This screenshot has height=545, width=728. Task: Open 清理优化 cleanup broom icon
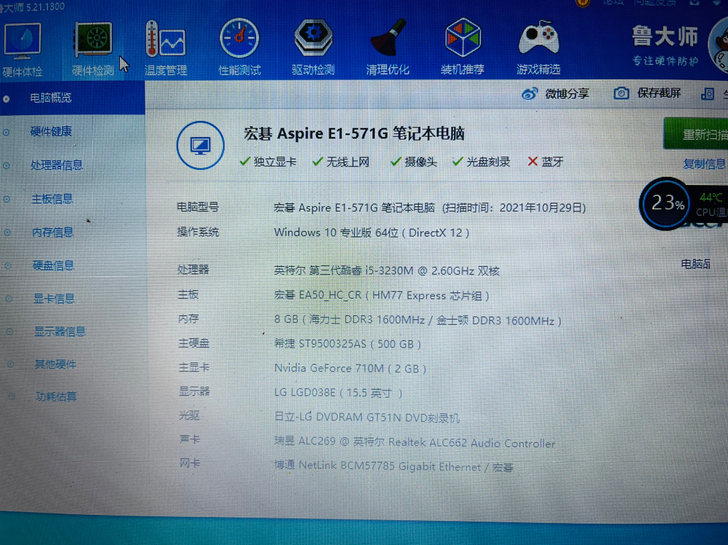tap(388, 37)
